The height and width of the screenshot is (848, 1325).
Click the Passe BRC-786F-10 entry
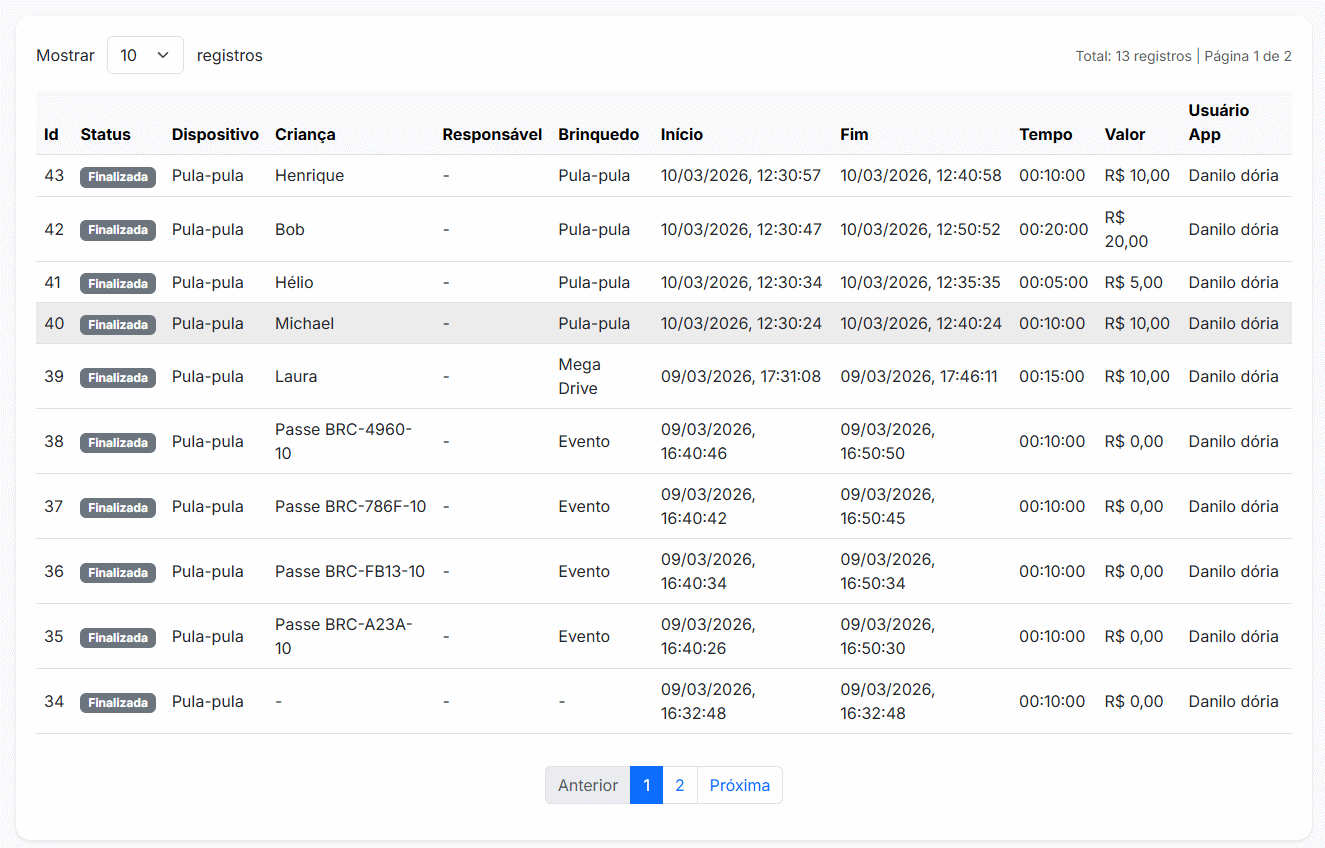(350, 507)
